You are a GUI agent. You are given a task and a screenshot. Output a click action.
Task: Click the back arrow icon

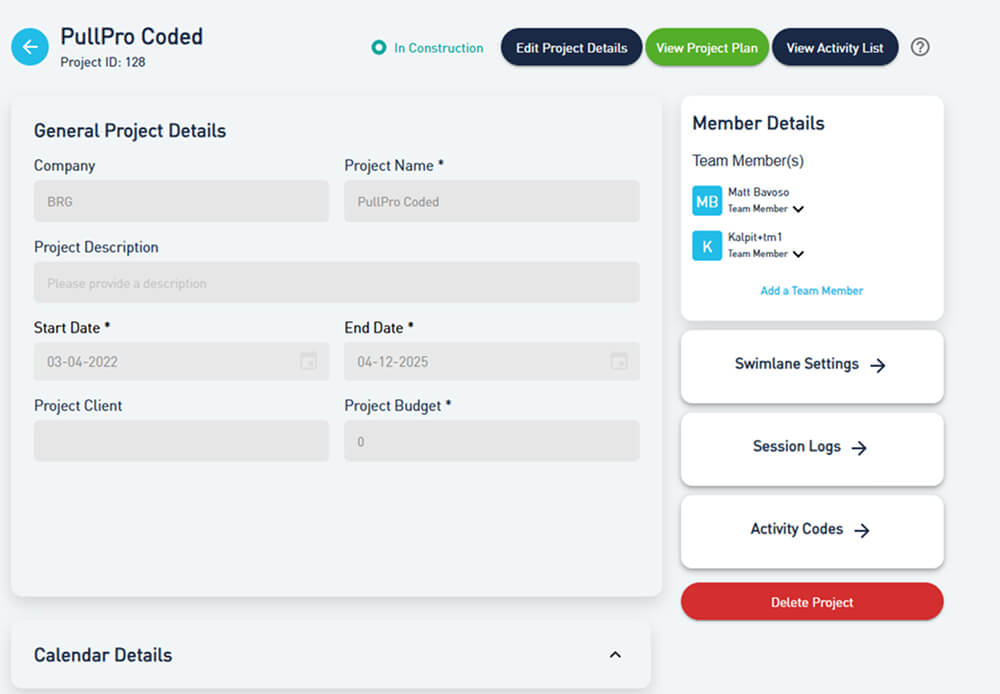click(30, 47)
